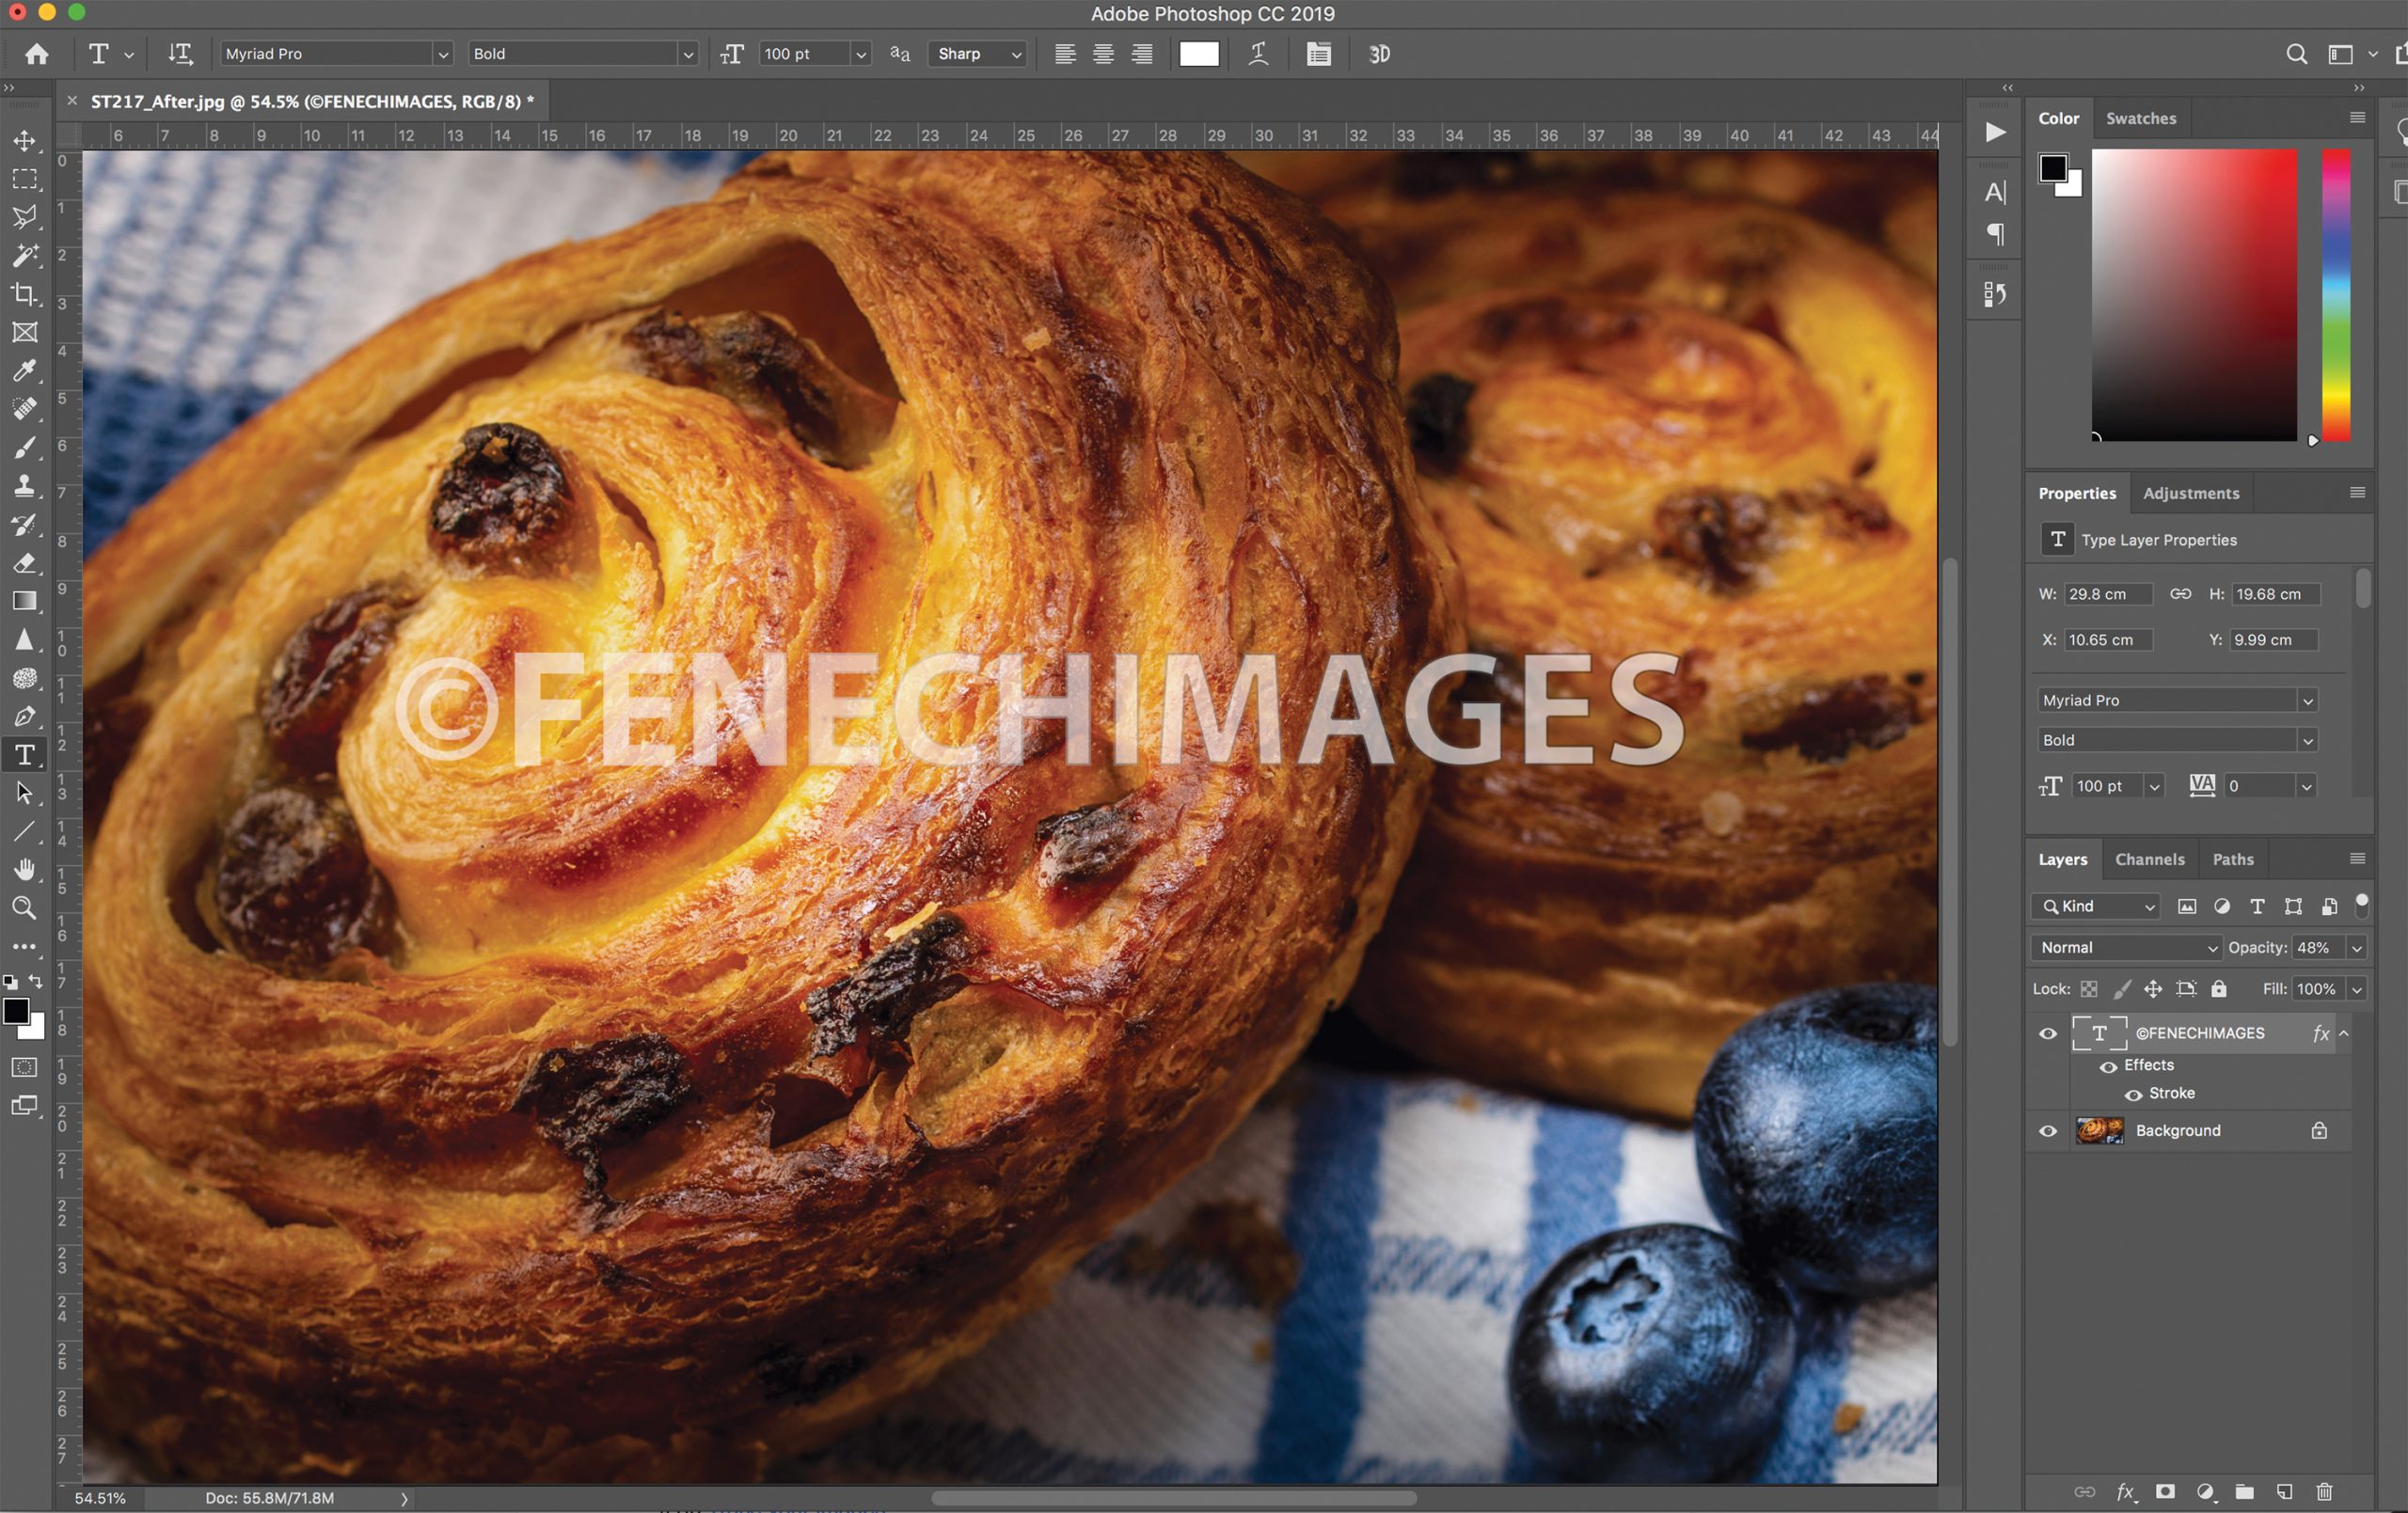Switch to the Swatches tab
Image resolution: width=2408 pixels, height=1513 pixels.
(x=2140, y=118)
